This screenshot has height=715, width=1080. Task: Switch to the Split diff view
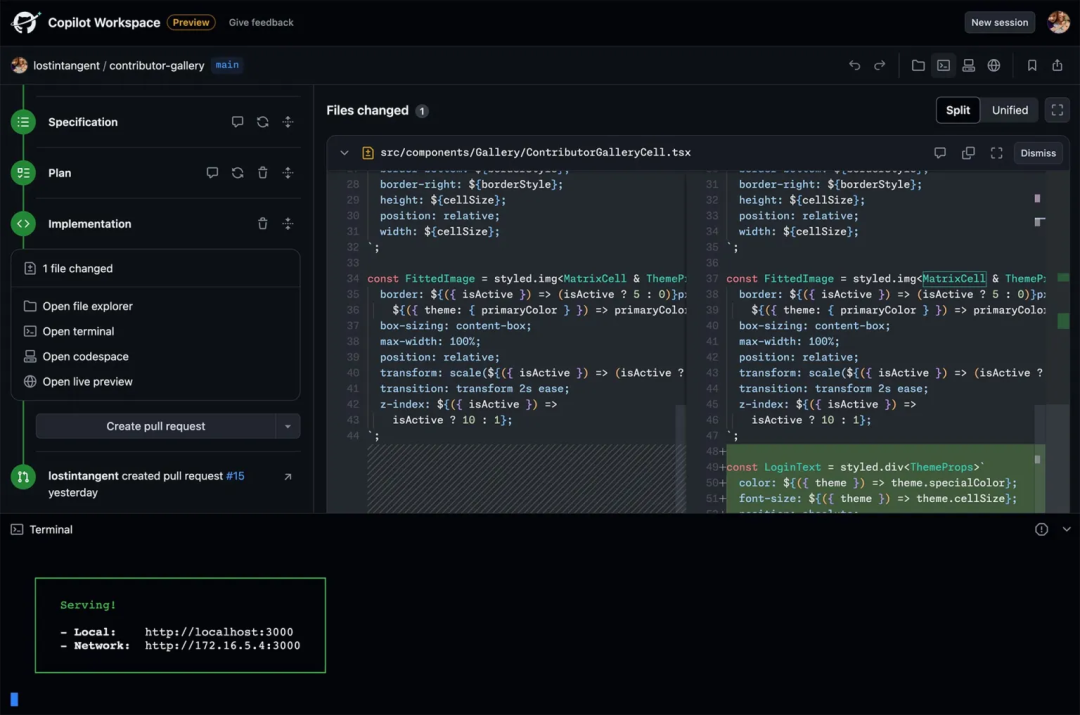957,110
